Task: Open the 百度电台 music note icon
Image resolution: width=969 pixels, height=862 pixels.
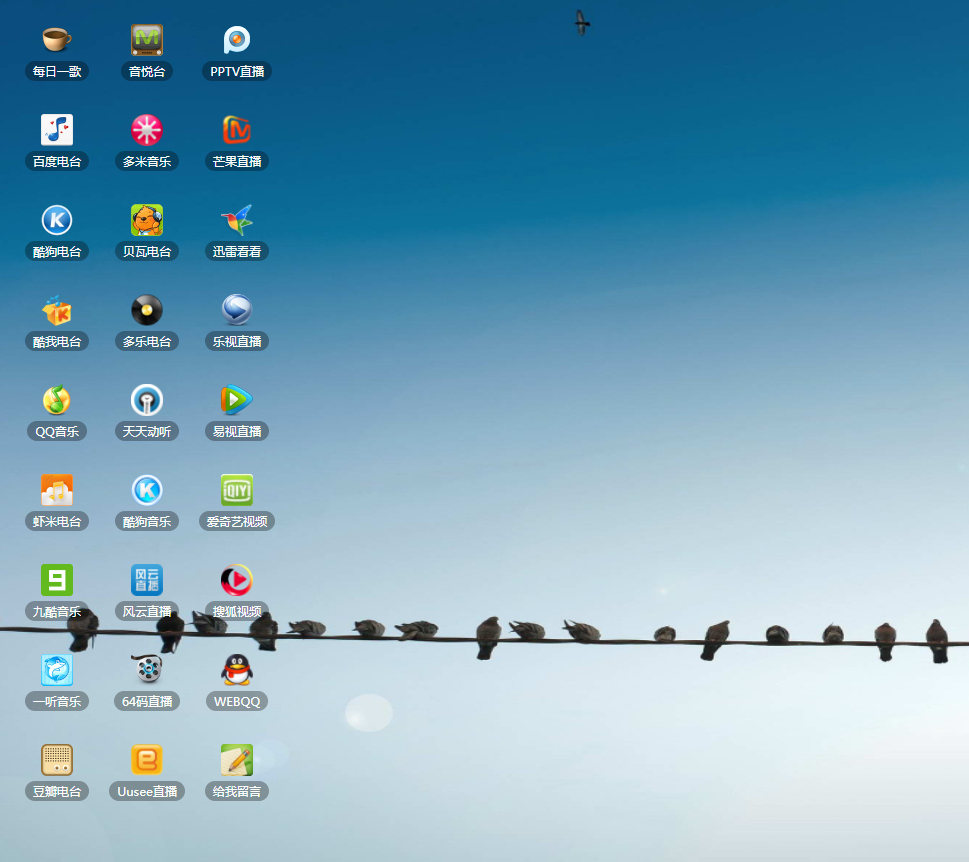Action: click(x=57, y=130)
